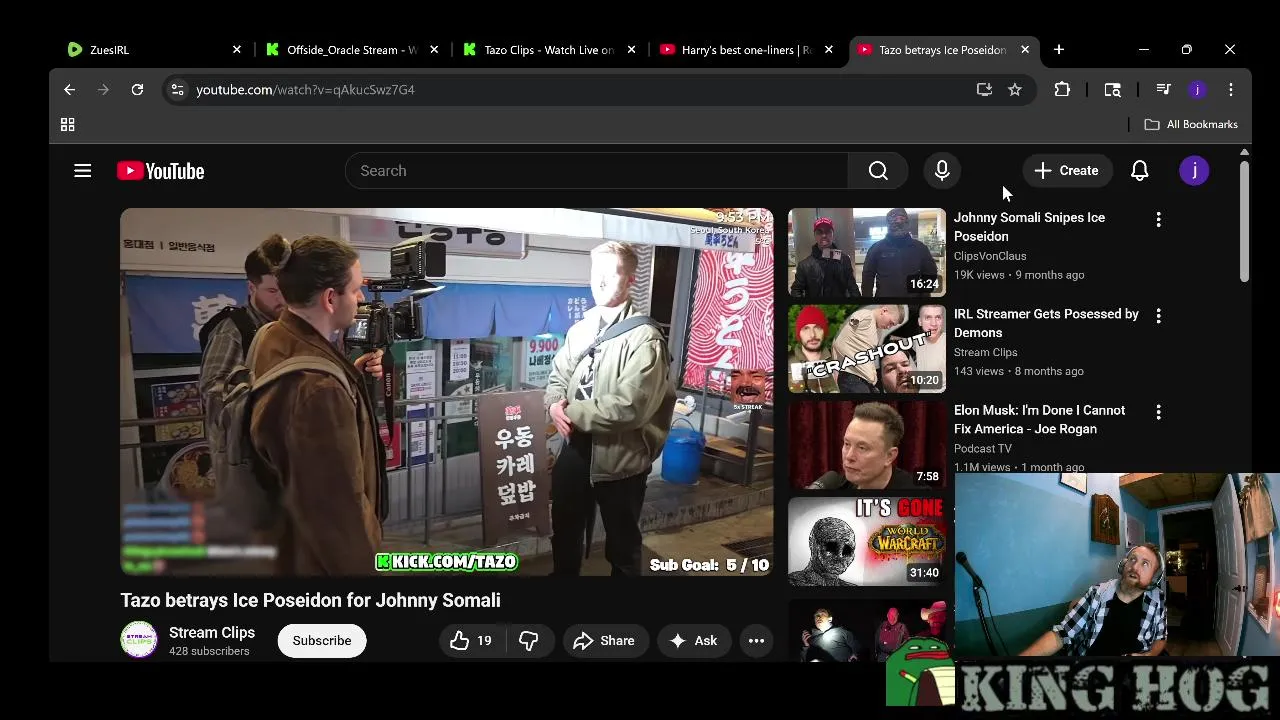This screenshot has width=1280, height=720.
Task: Go back in browser history
Action: point(69,90)
